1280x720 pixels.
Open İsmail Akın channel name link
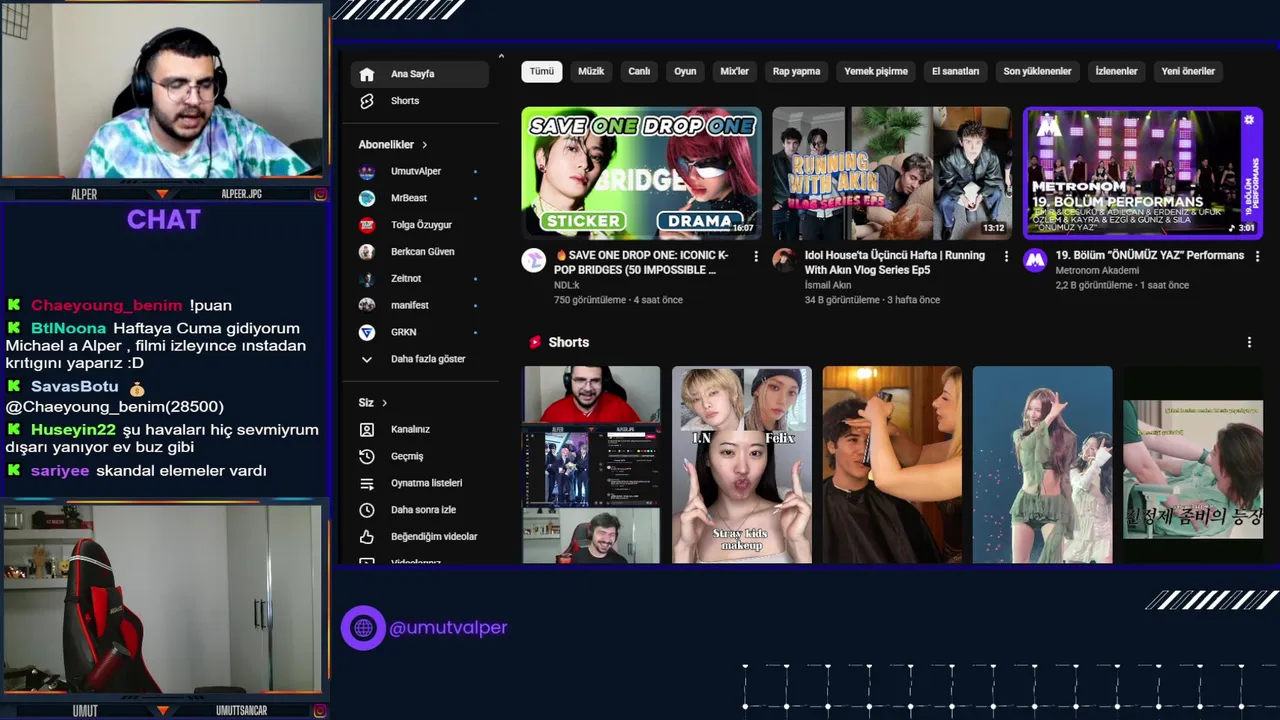pos(828,285)
